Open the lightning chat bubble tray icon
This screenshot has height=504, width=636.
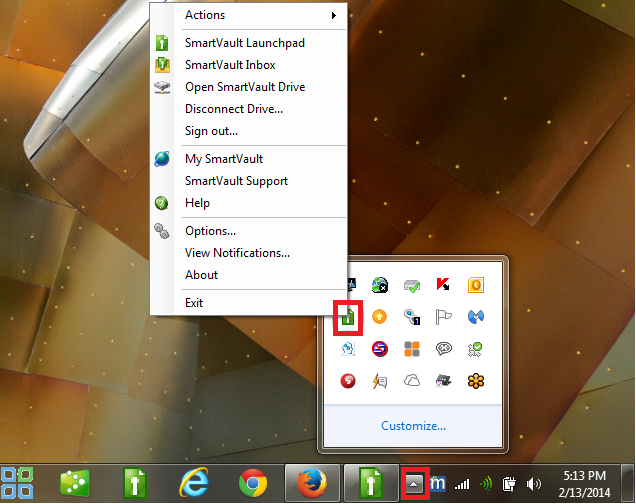tap(380, 381)
